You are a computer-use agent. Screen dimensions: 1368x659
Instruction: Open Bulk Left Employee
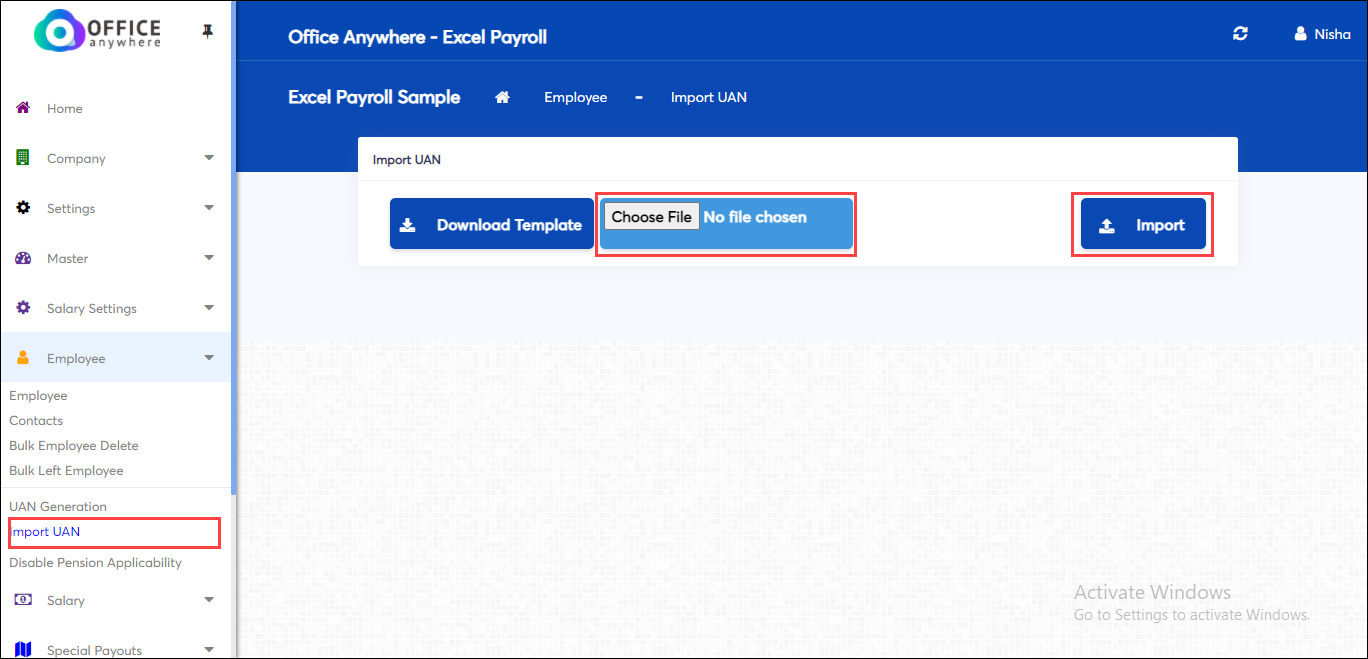click(66, 471)
